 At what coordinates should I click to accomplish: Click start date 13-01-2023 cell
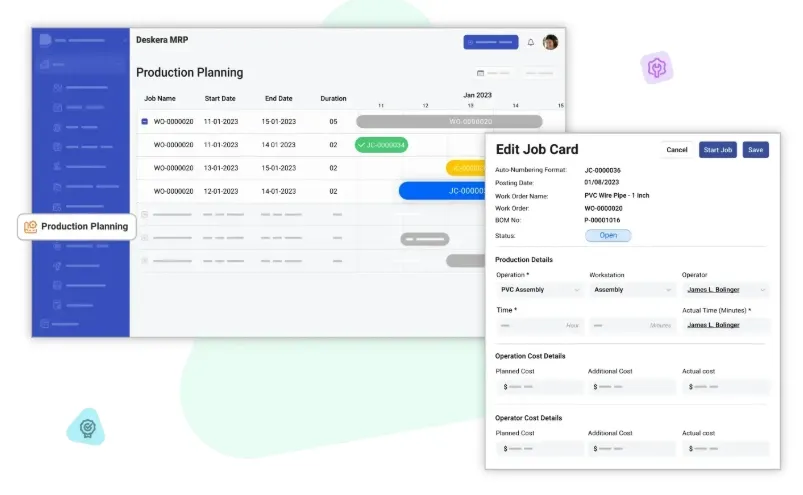(221, 168)
